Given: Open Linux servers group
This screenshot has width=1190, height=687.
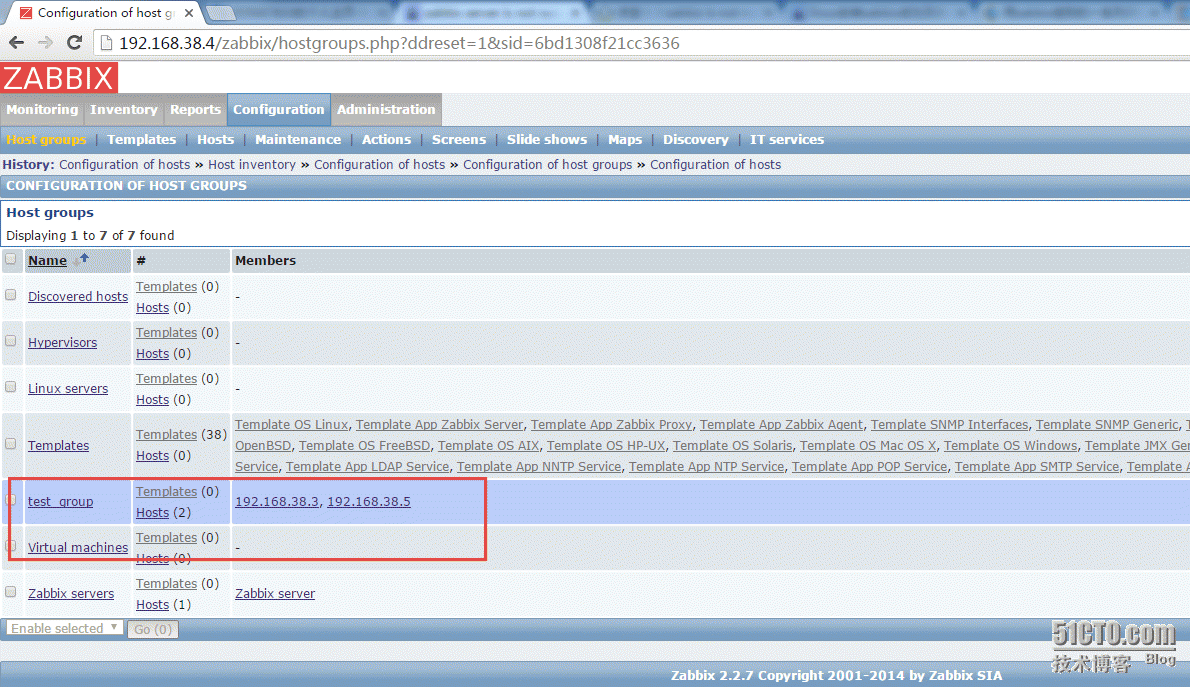Looking at the screenshot, I should [x=68, y=389].
